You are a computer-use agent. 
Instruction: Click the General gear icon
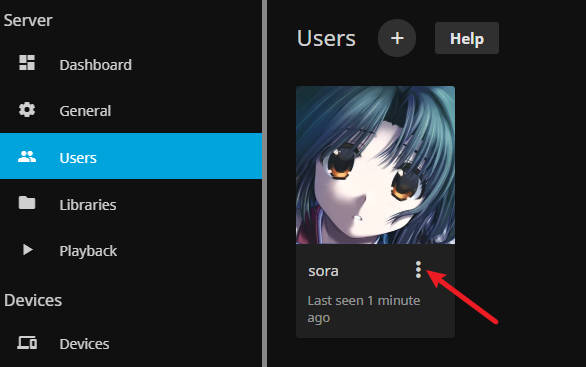[x=27, y=110]
